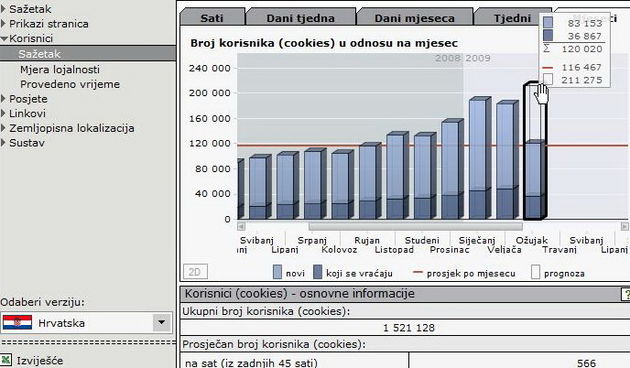Screen dimensions: 630x368
Task: Click the help icon beside osnovne informacije
Action: point(626,294)
